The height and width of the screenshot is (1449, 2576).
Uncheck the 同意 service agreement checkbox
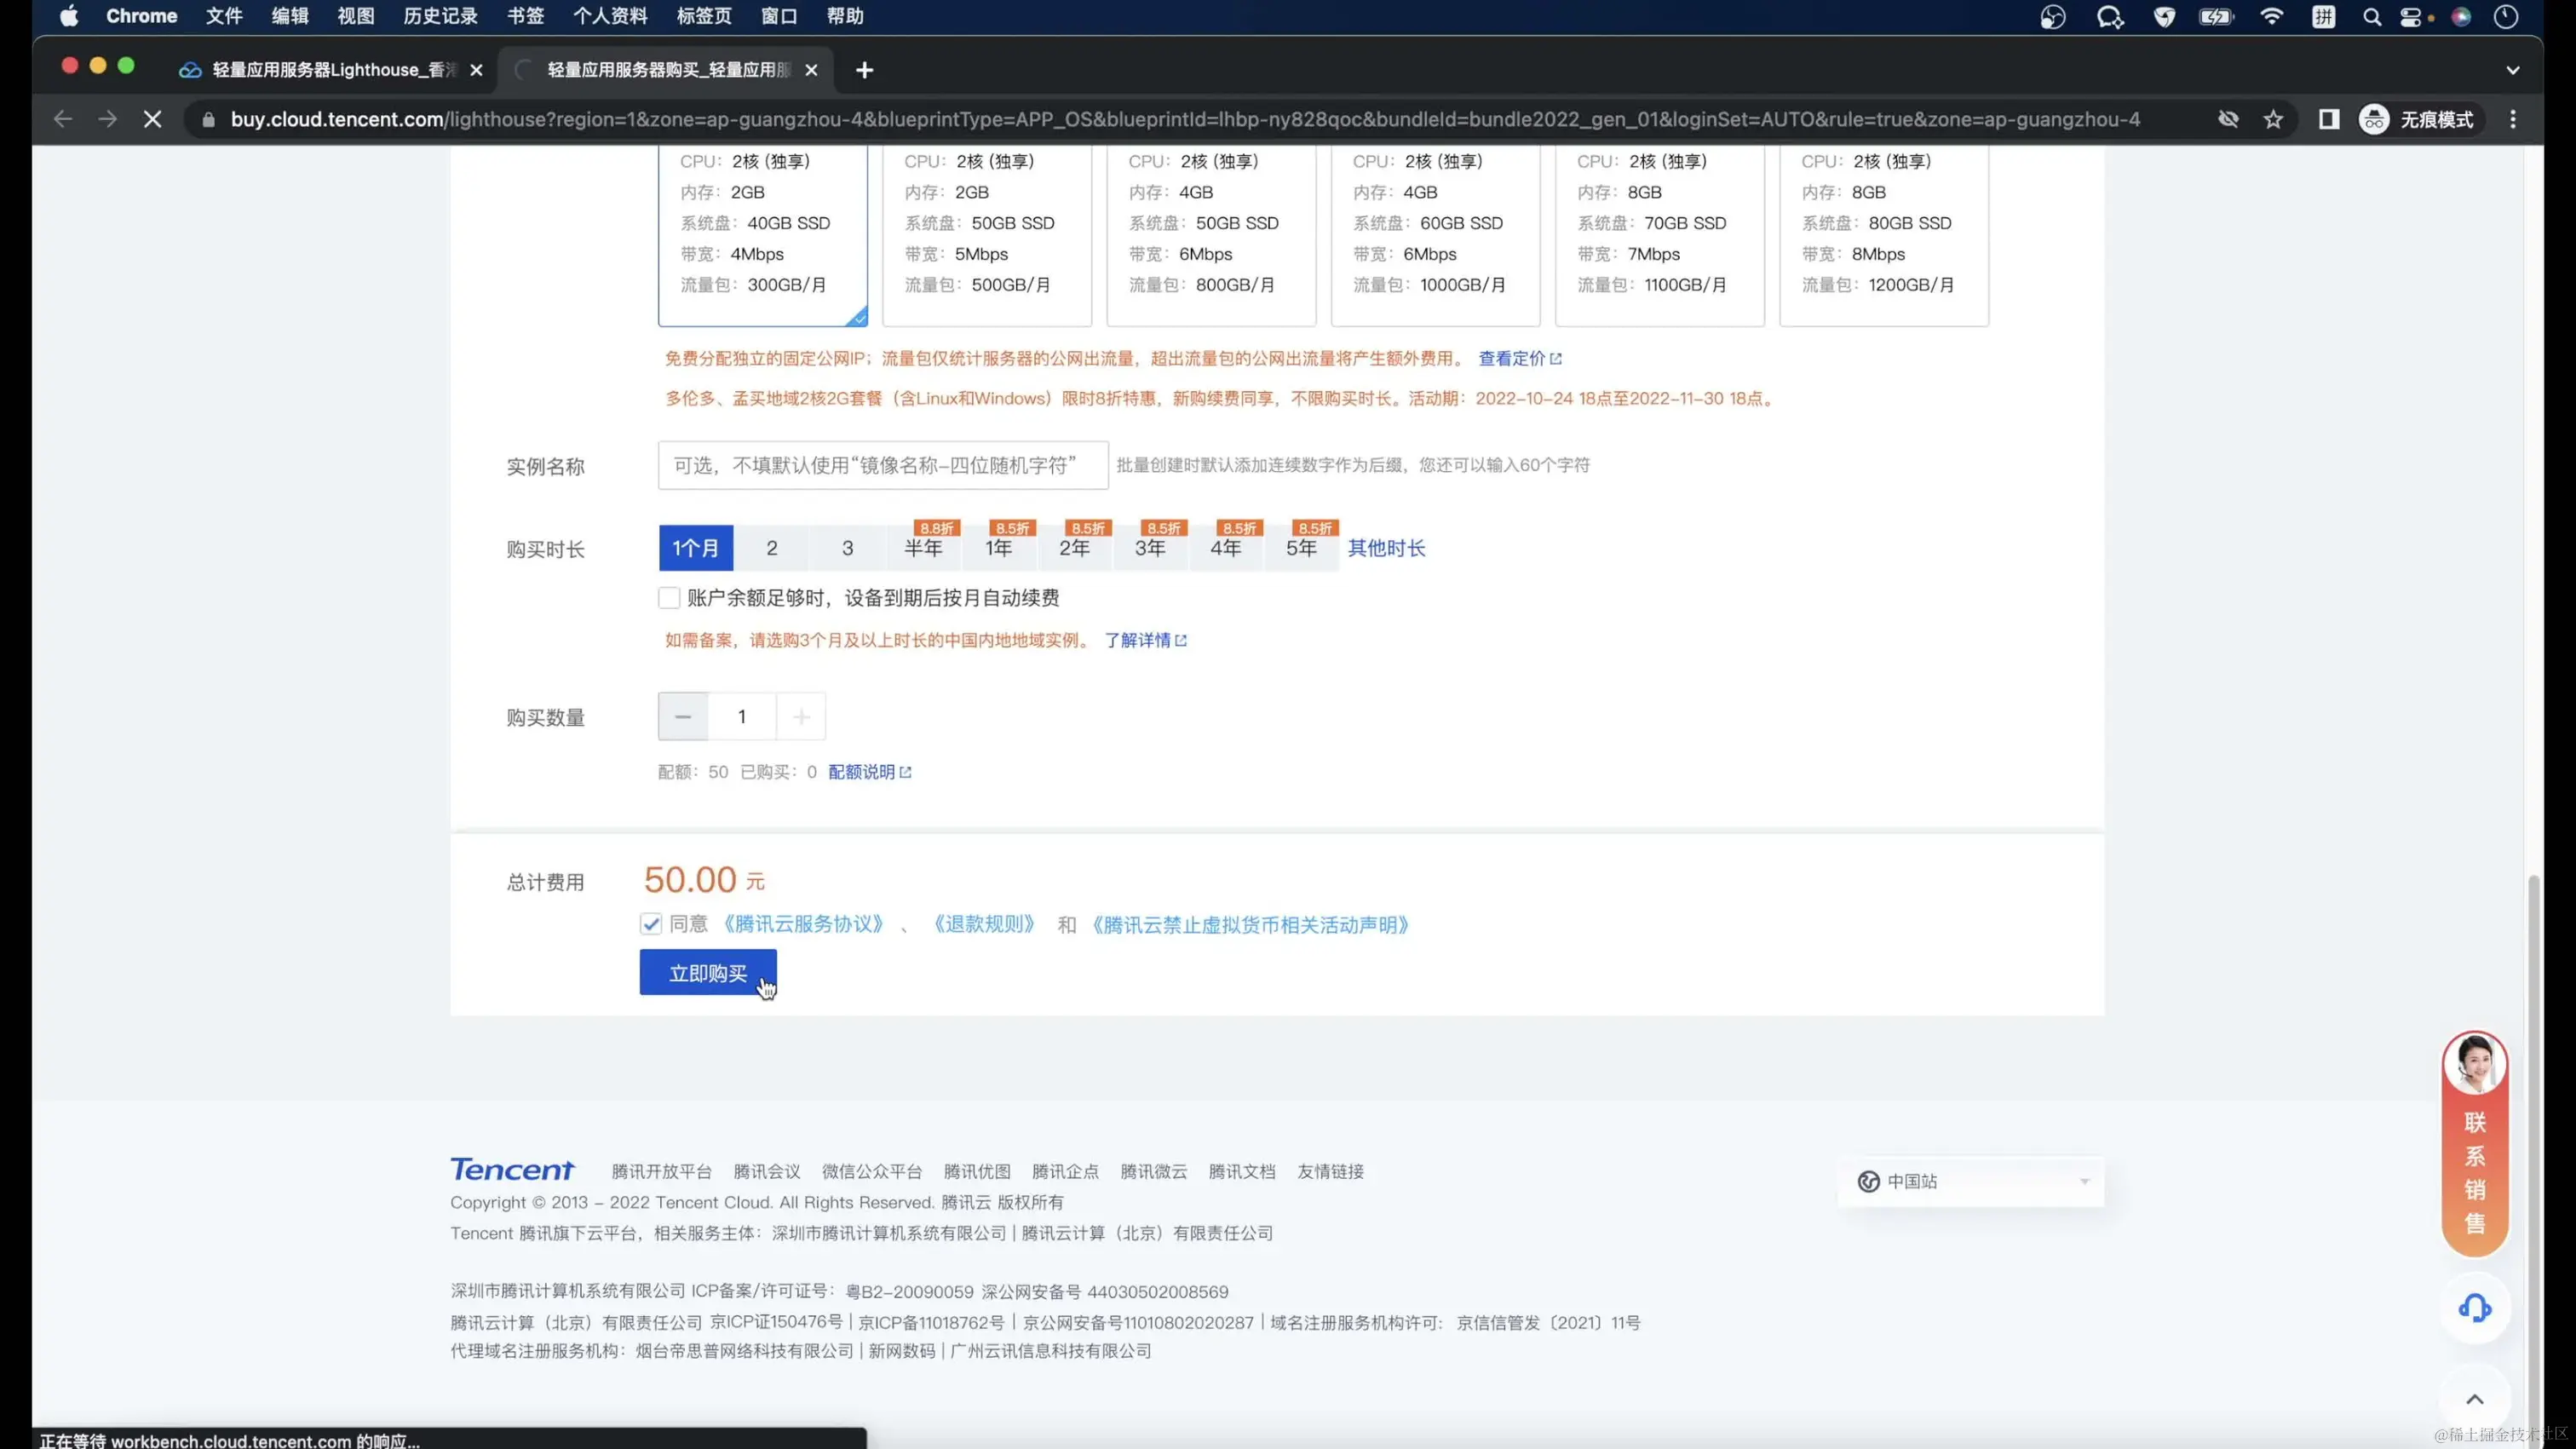point(651,924)
